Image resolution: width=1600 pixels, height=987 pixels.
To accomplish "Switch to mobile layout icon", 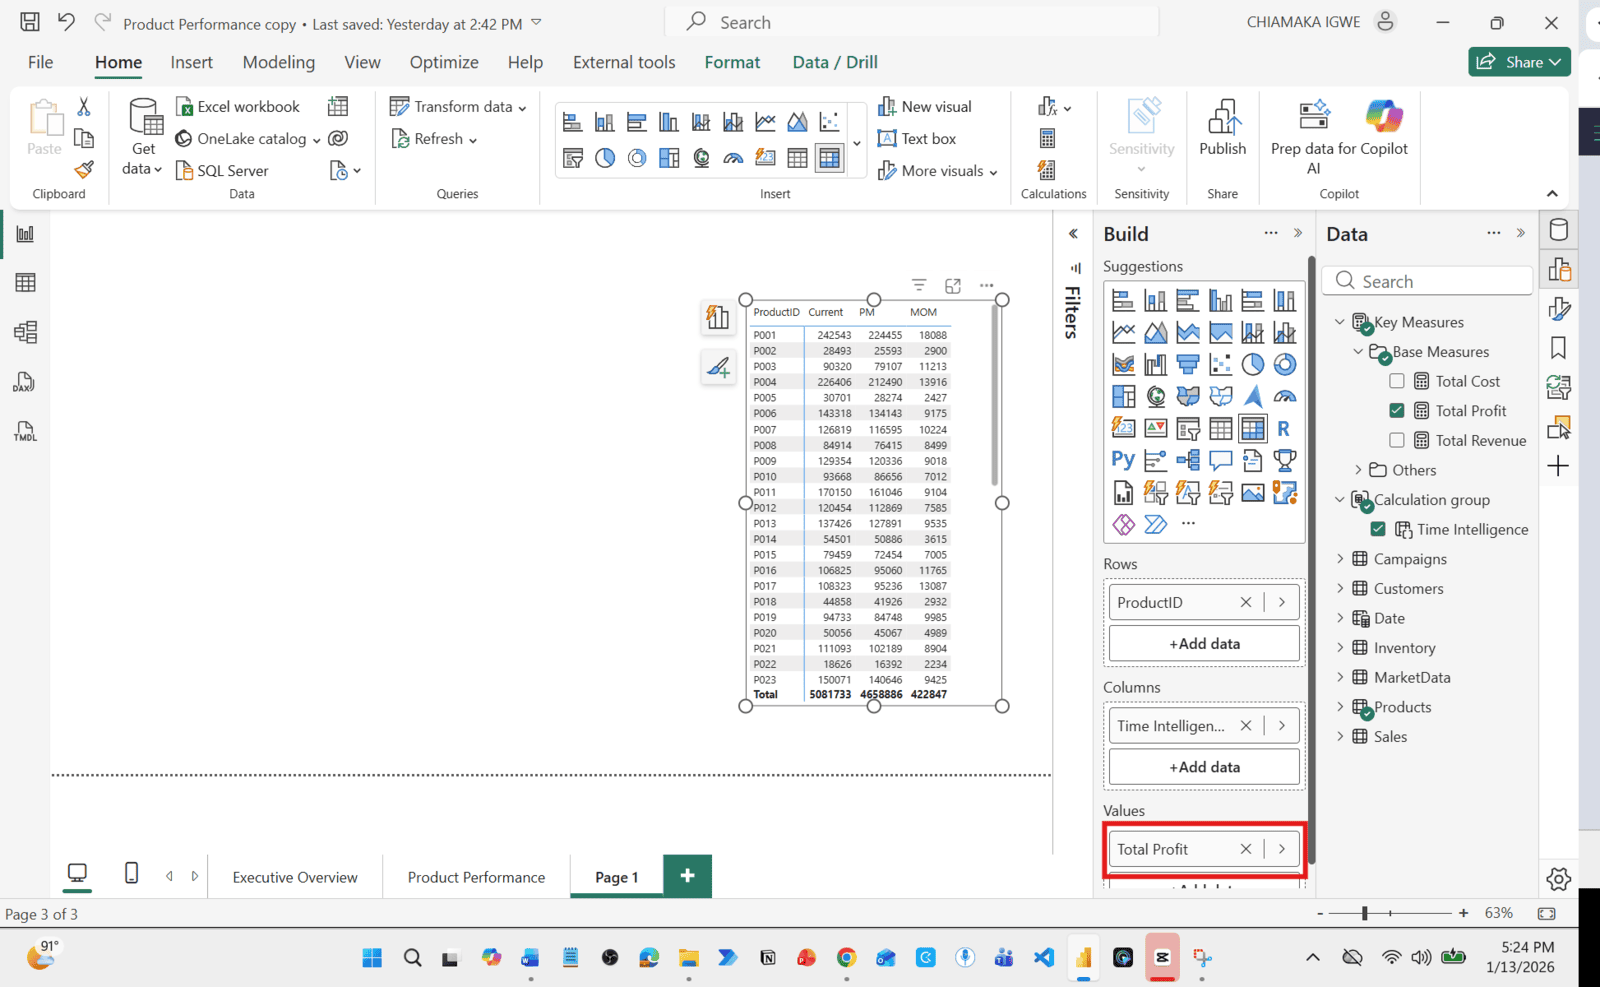I will point(131,874).
